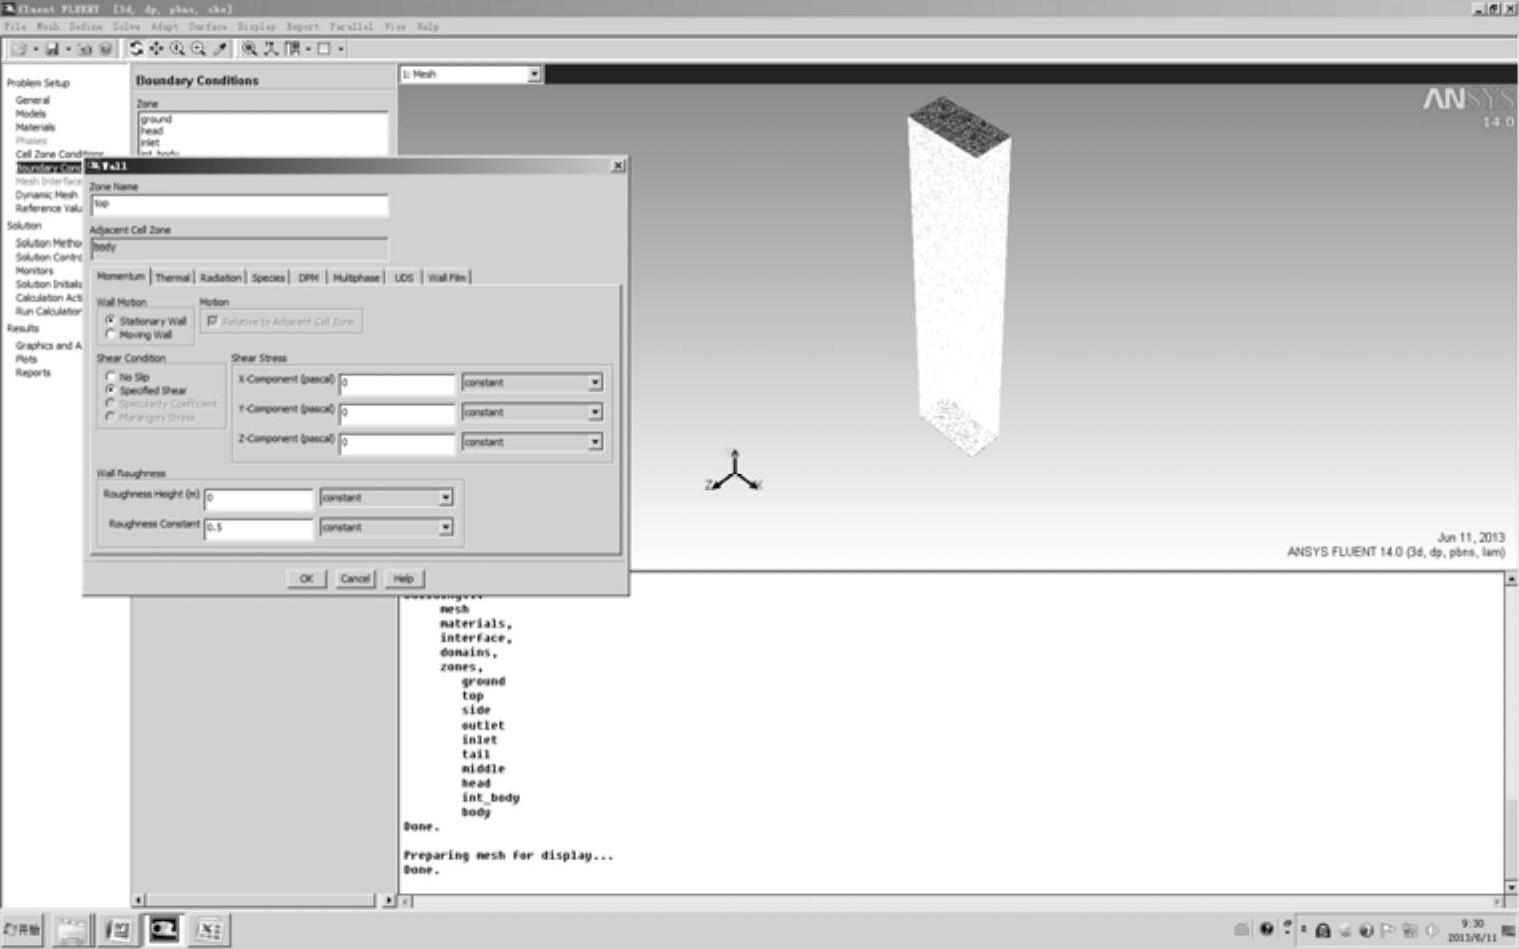Viewport: 1519px width, 949px height.
Task: Select Materials in the navigation tree
Action: (x=35, y=127)
